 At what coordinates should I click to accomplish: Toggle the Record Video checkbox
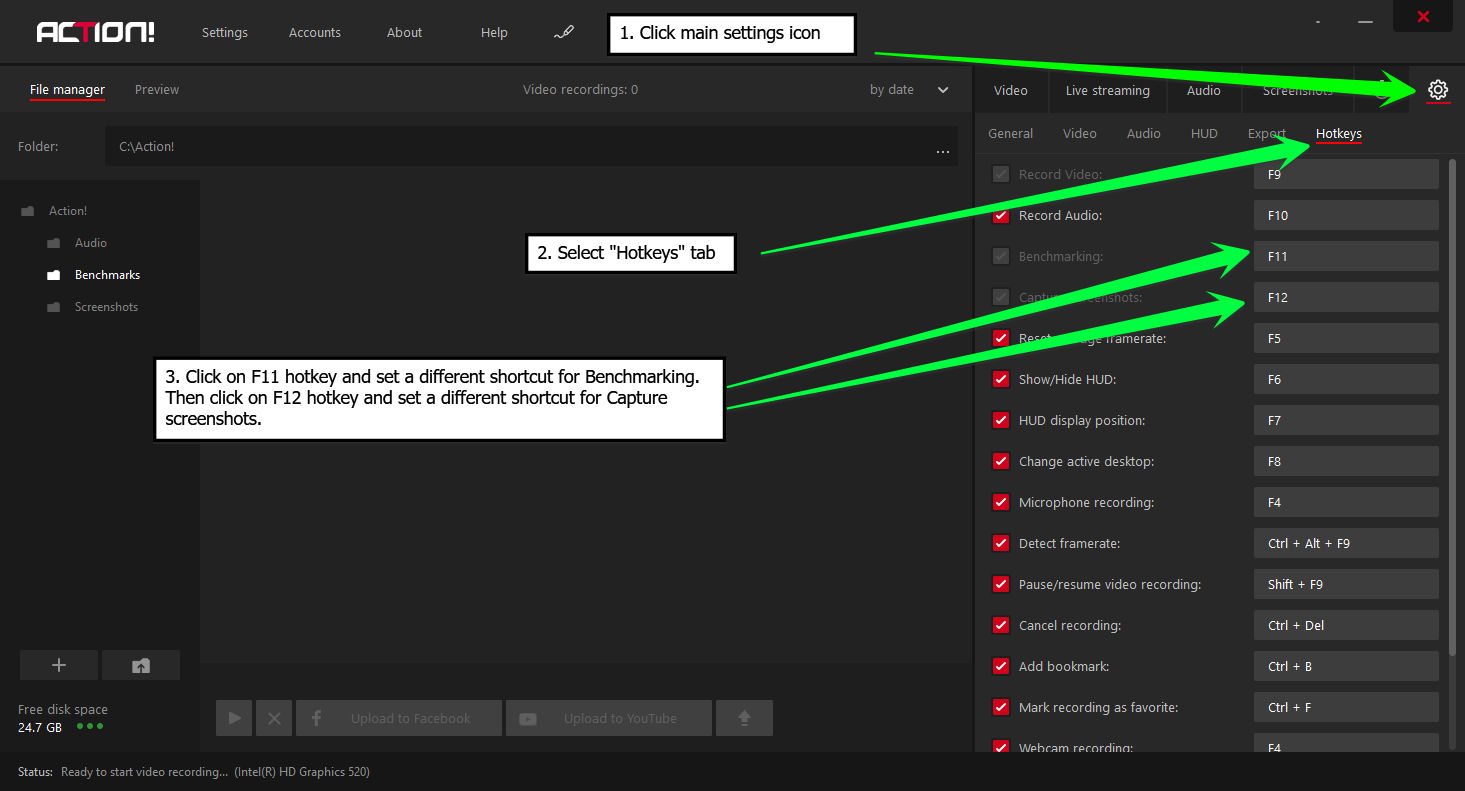click(x=1001, y=174)
